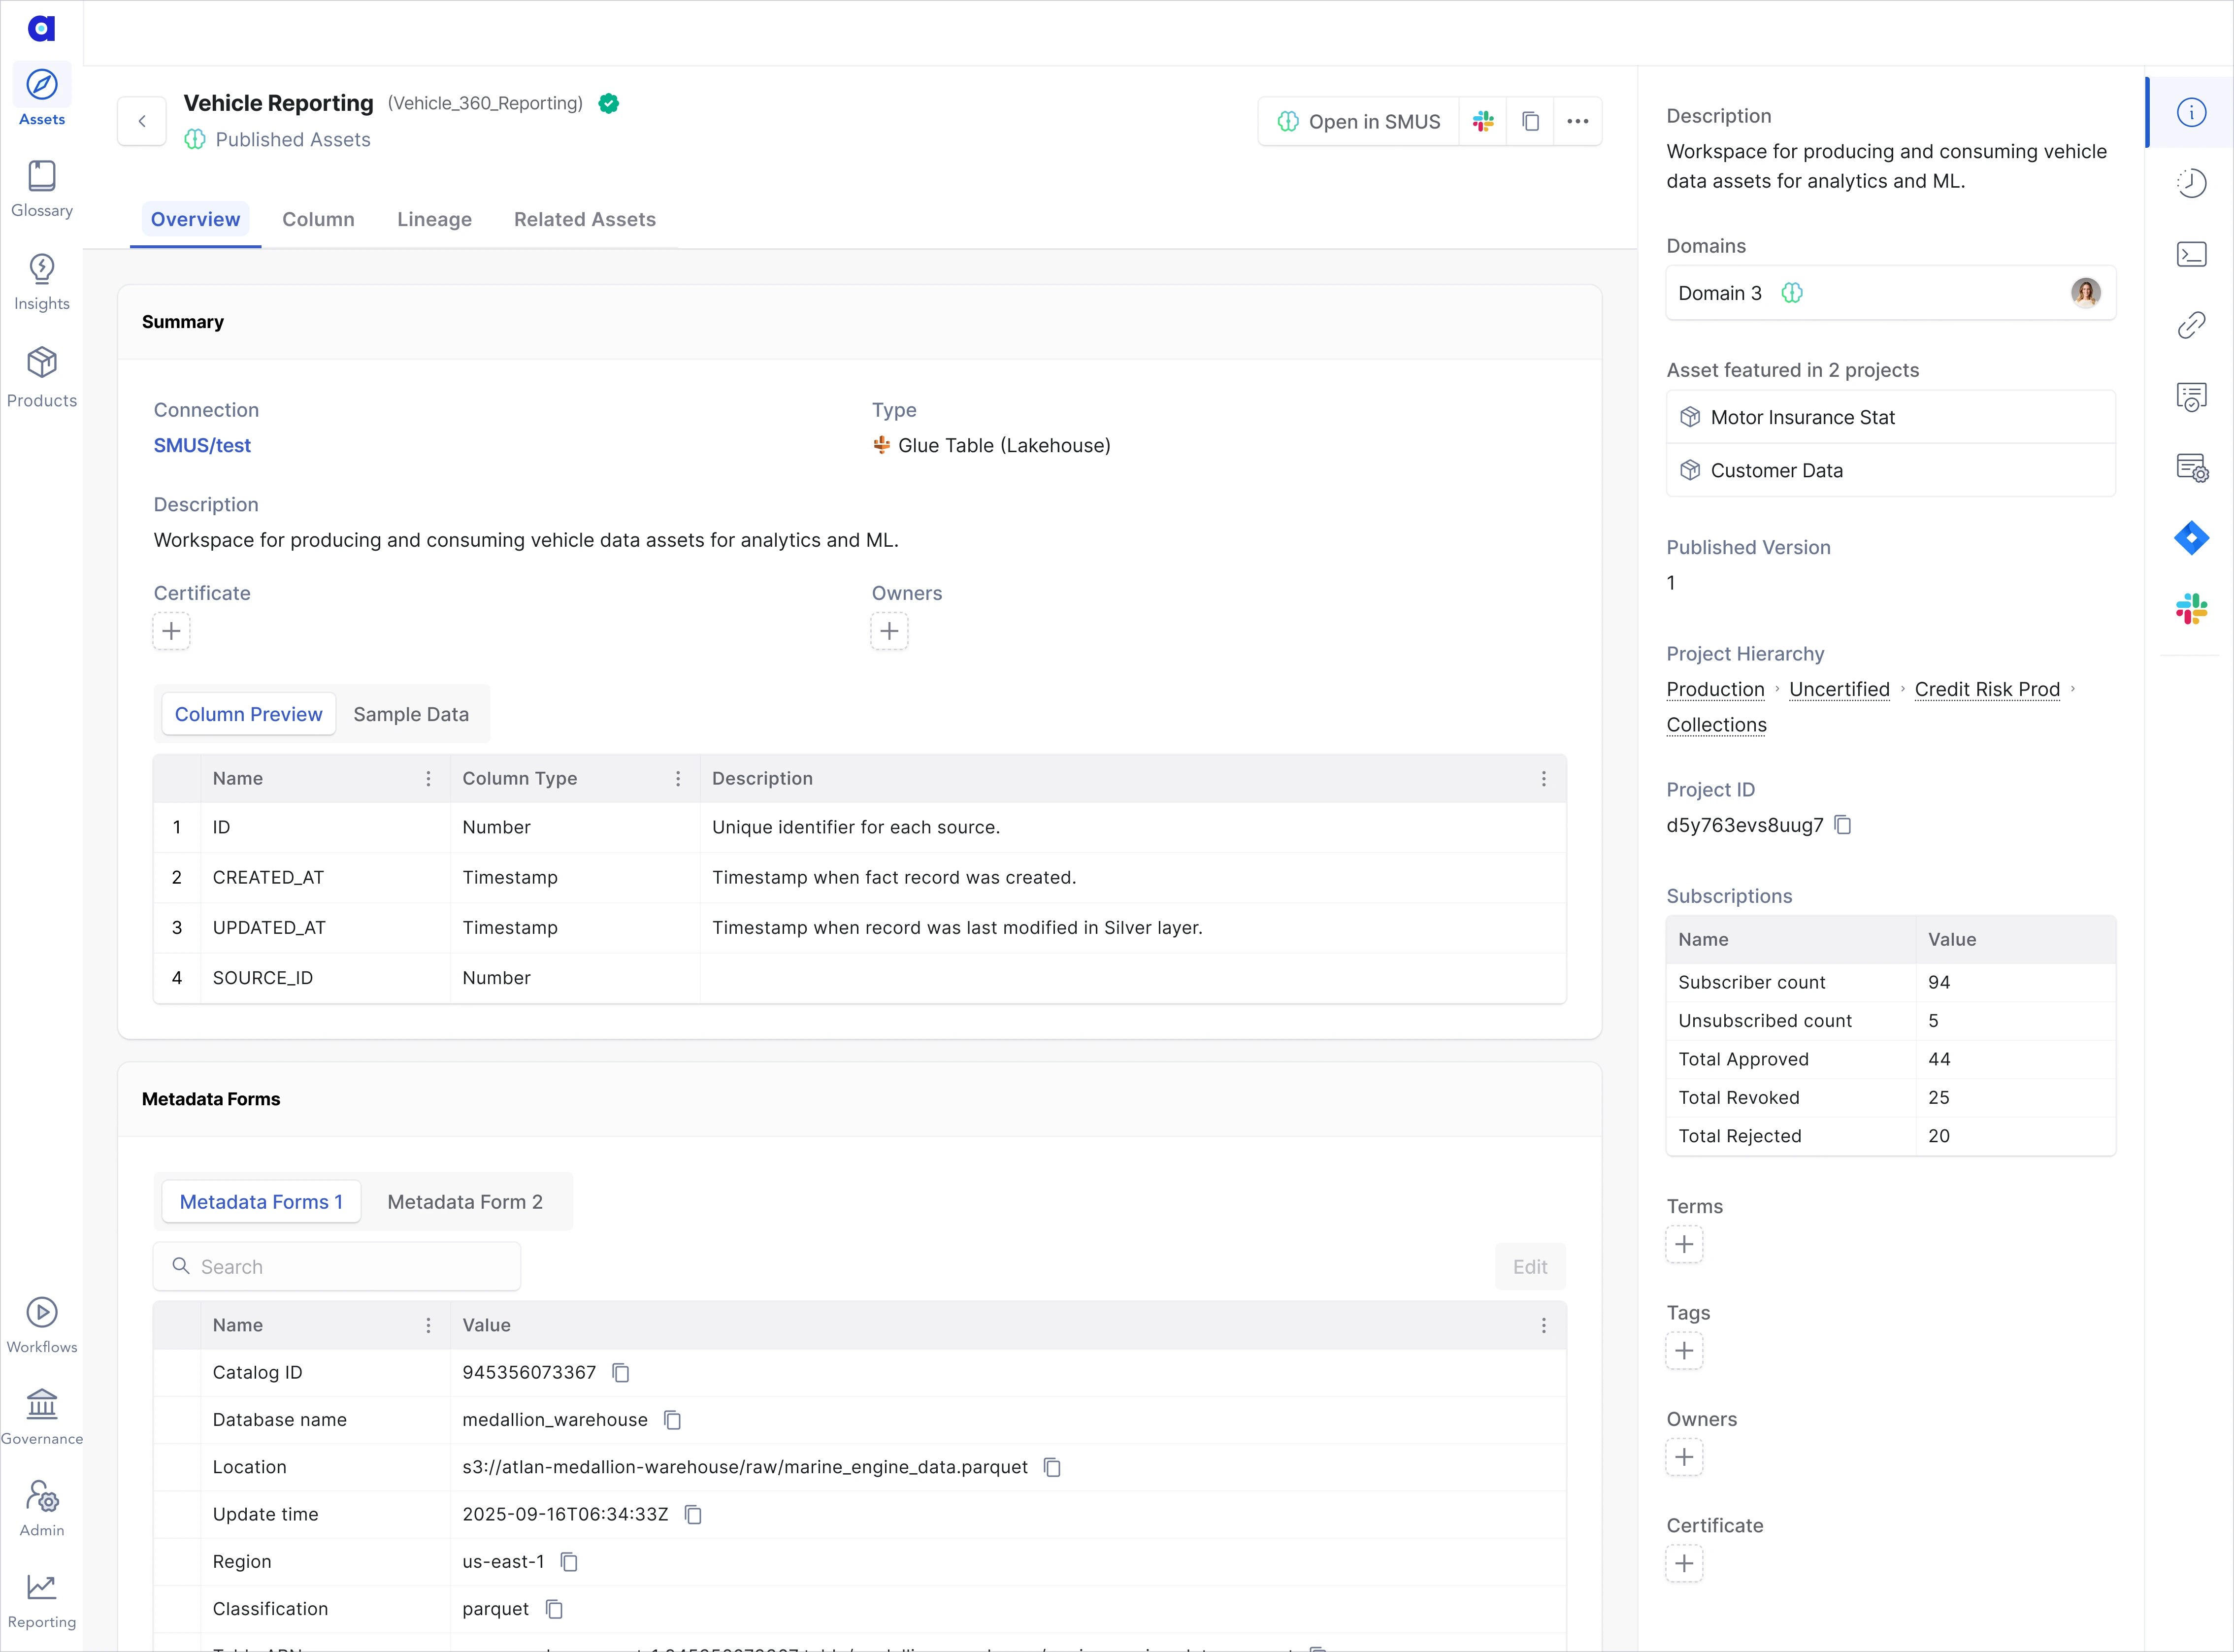Image resolution: width=2234 pixels, height=1652 pixels.
Task: Open the column options menu on the Description header
Action: tap(1544, 778)
